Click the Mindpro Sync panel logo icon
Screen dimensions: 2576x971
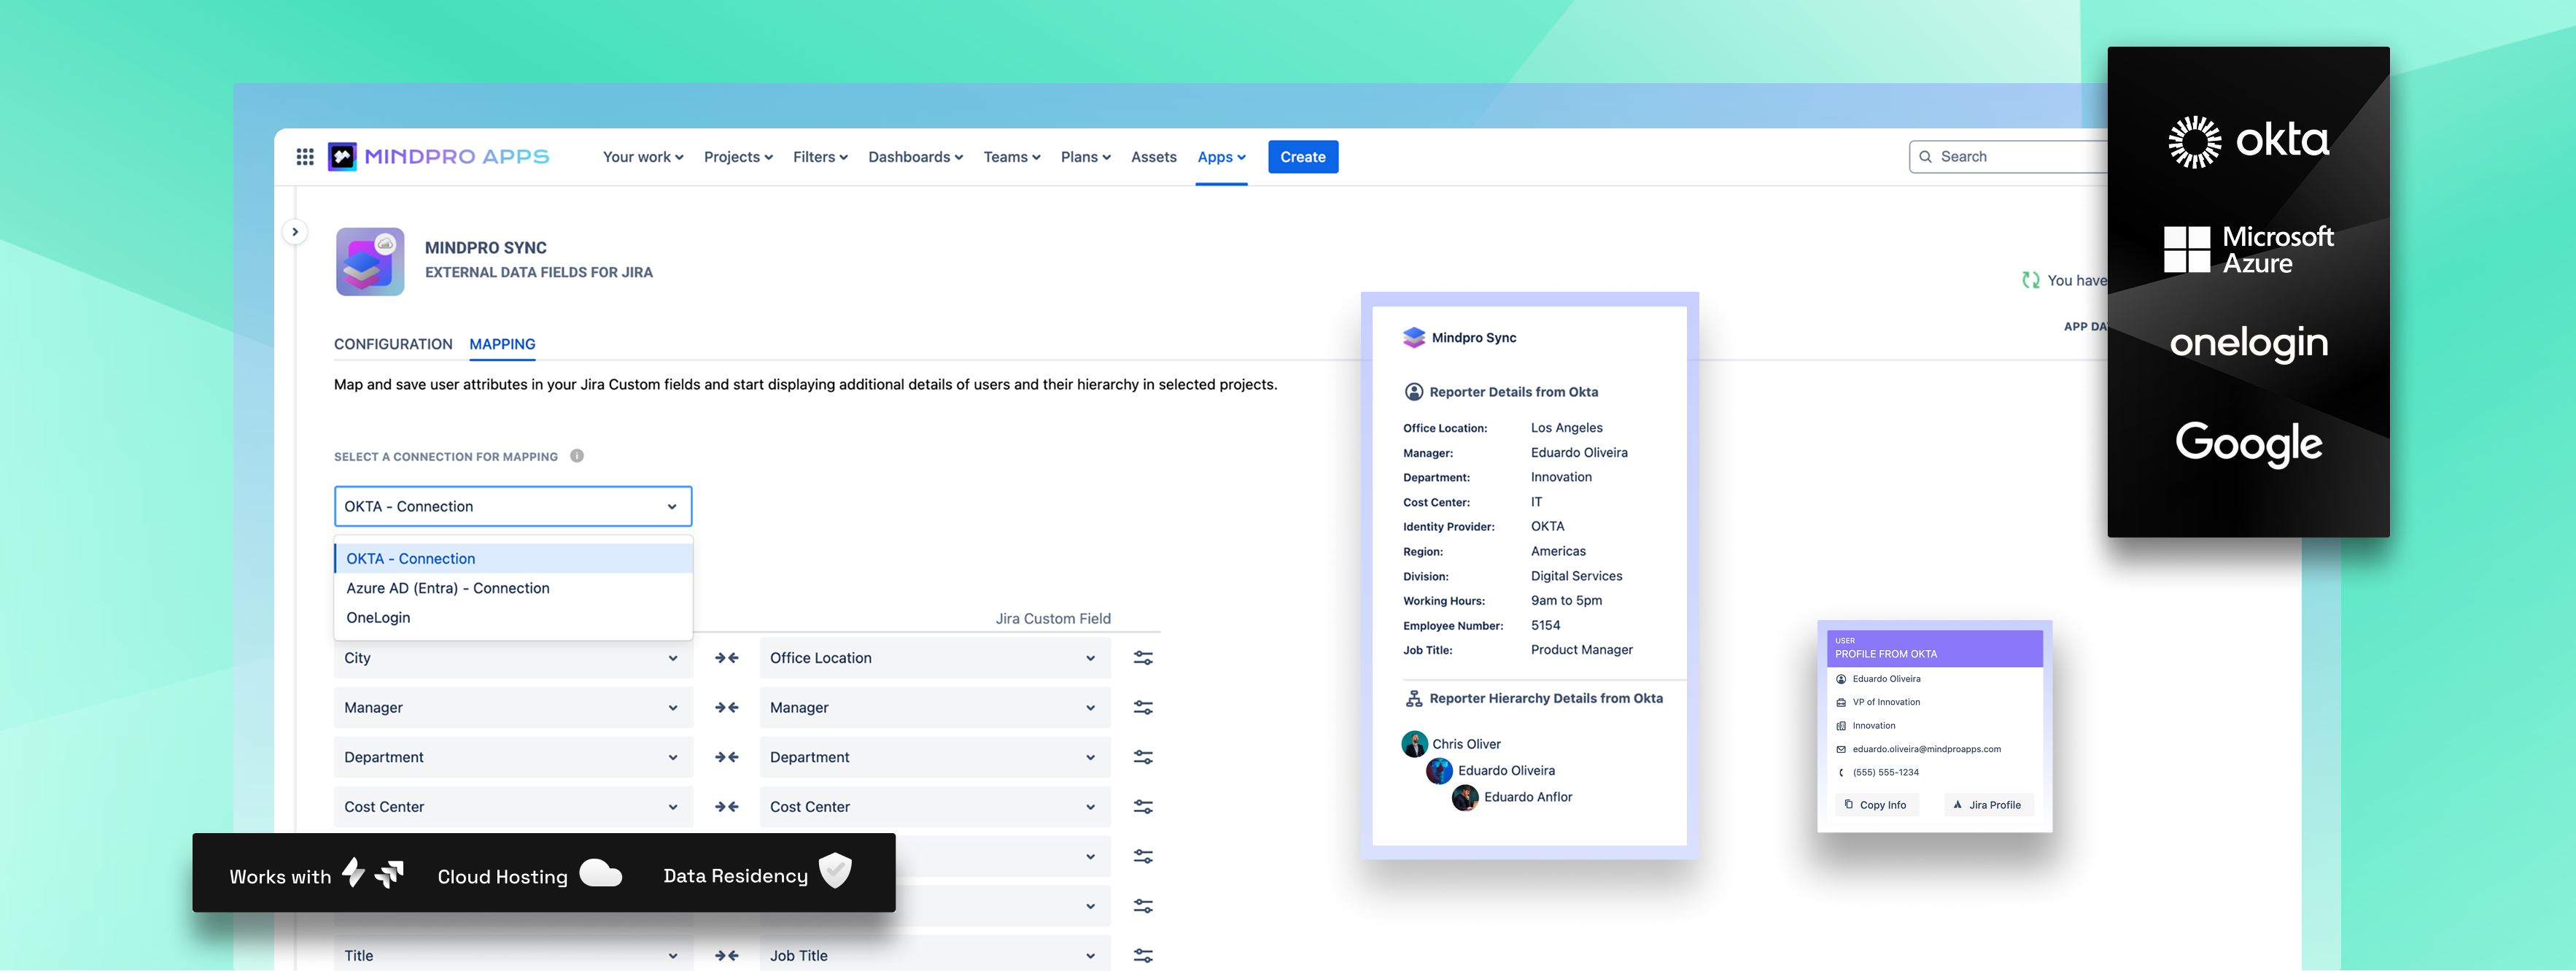(x=1414, y=338)
